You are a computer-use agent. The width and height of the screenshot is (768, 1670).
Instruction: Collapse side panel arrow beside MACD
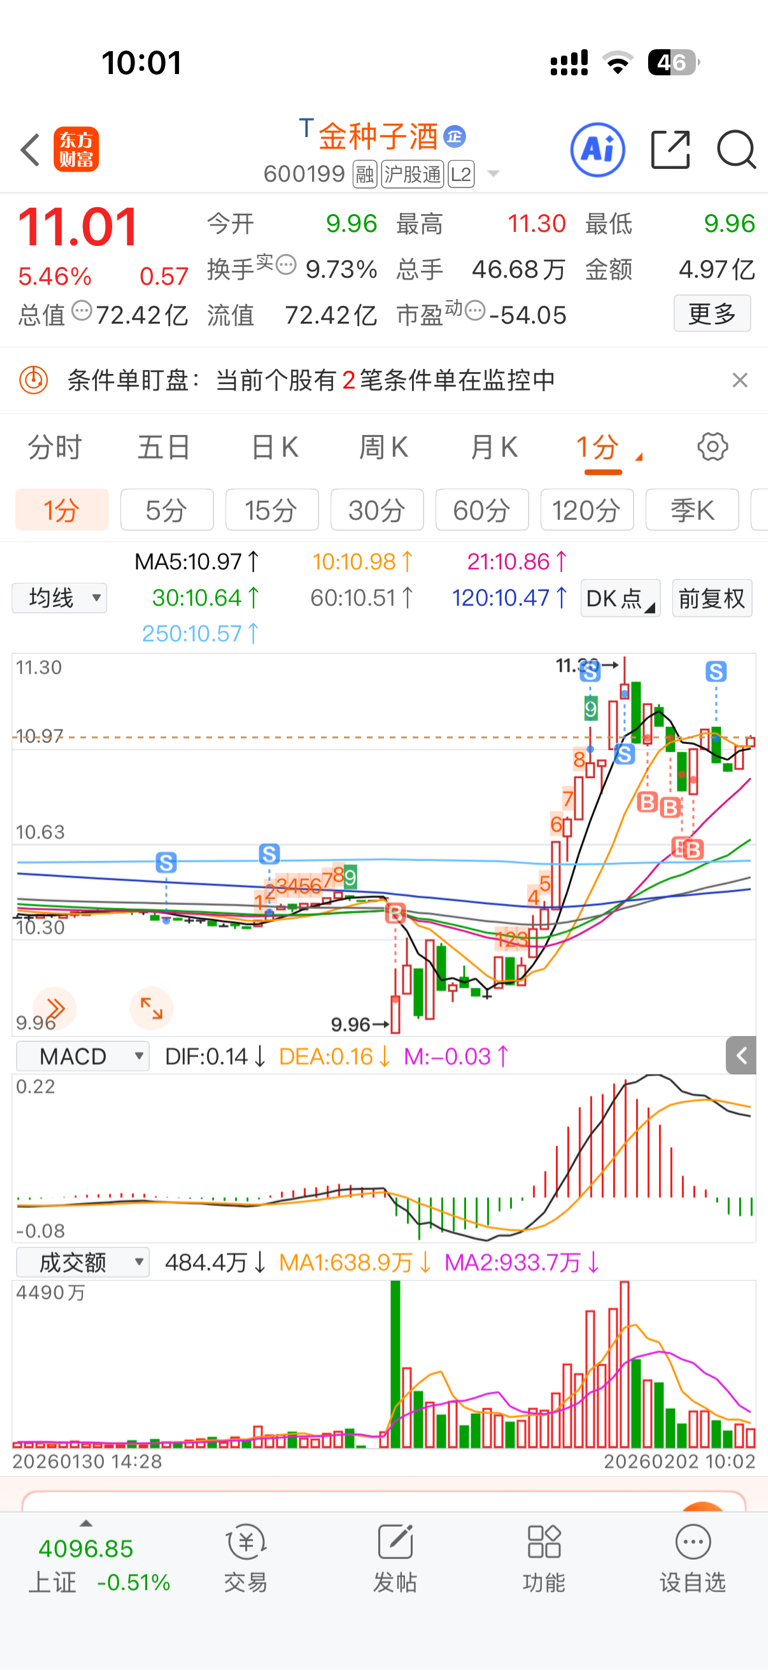point(741,1055)
